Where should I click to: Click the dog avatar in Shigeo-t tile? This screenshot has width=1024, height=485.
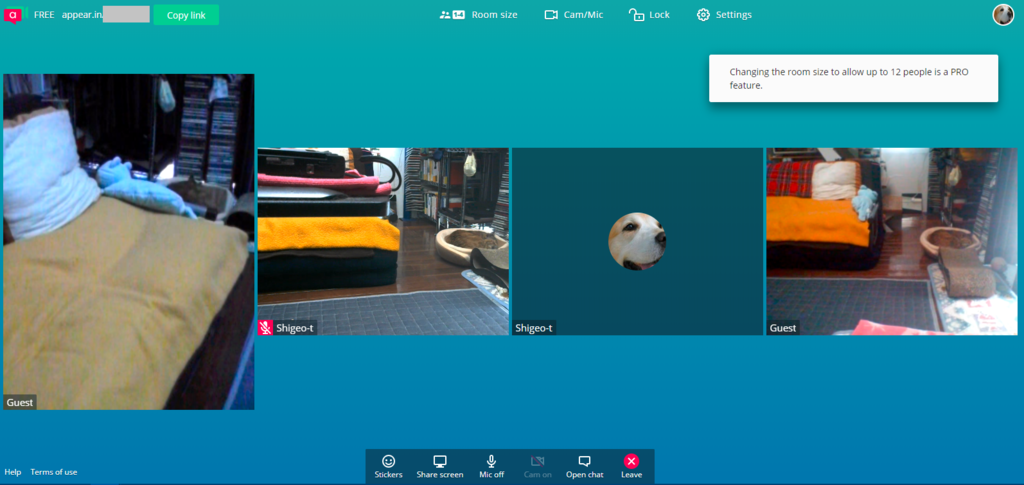click(x=637, y=241)
